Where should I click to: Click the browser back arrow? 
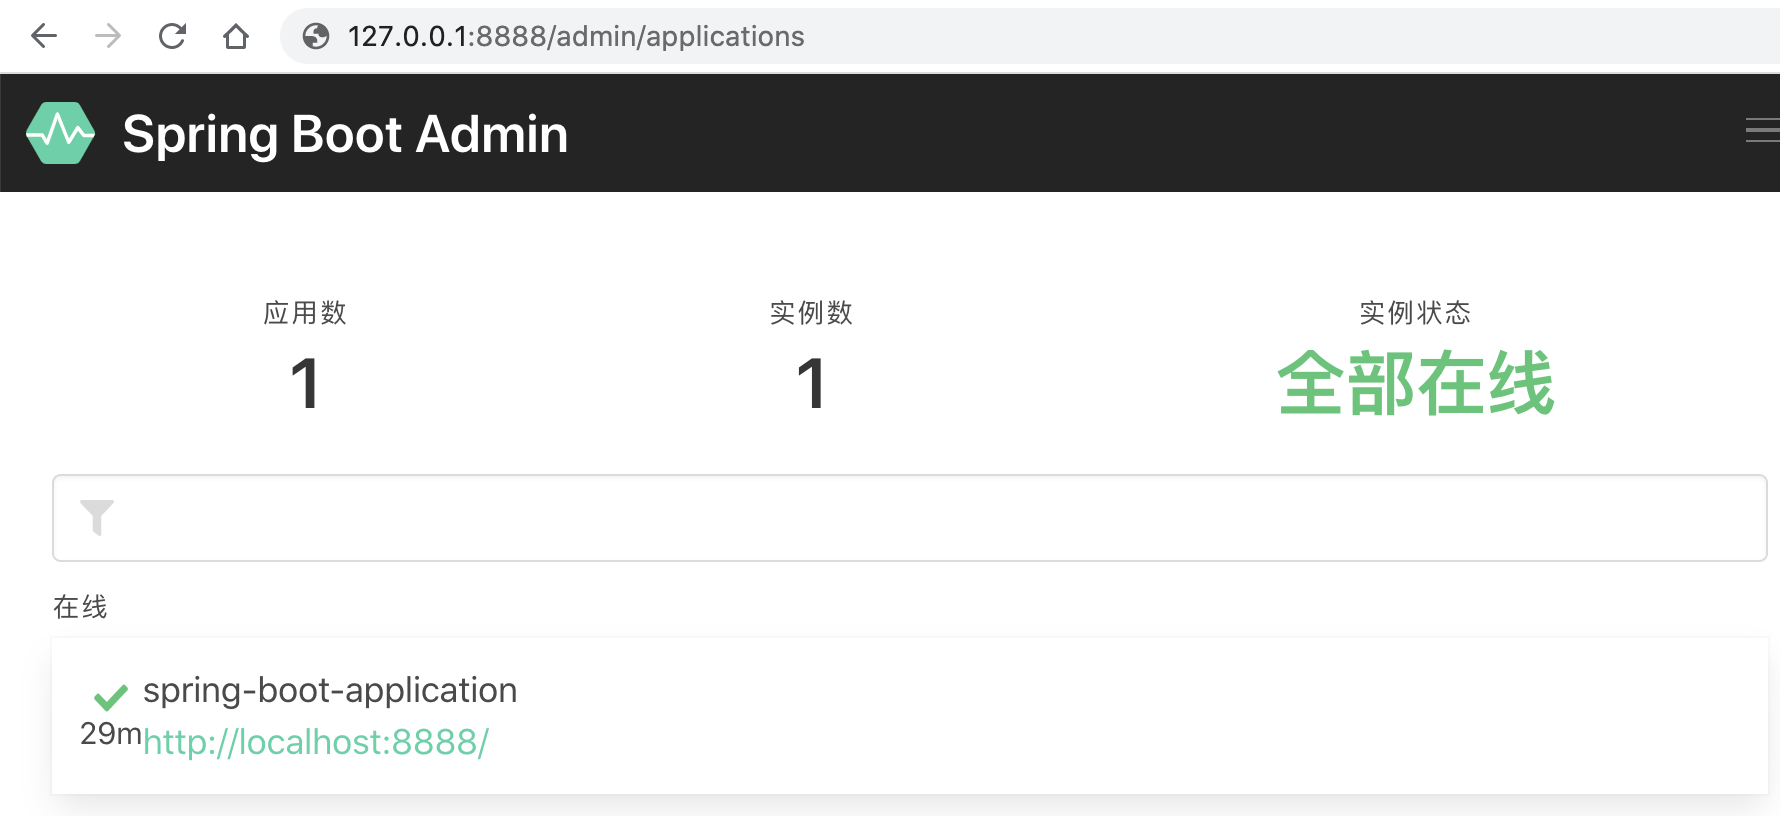pyautogui.click(x=44, y=37)
